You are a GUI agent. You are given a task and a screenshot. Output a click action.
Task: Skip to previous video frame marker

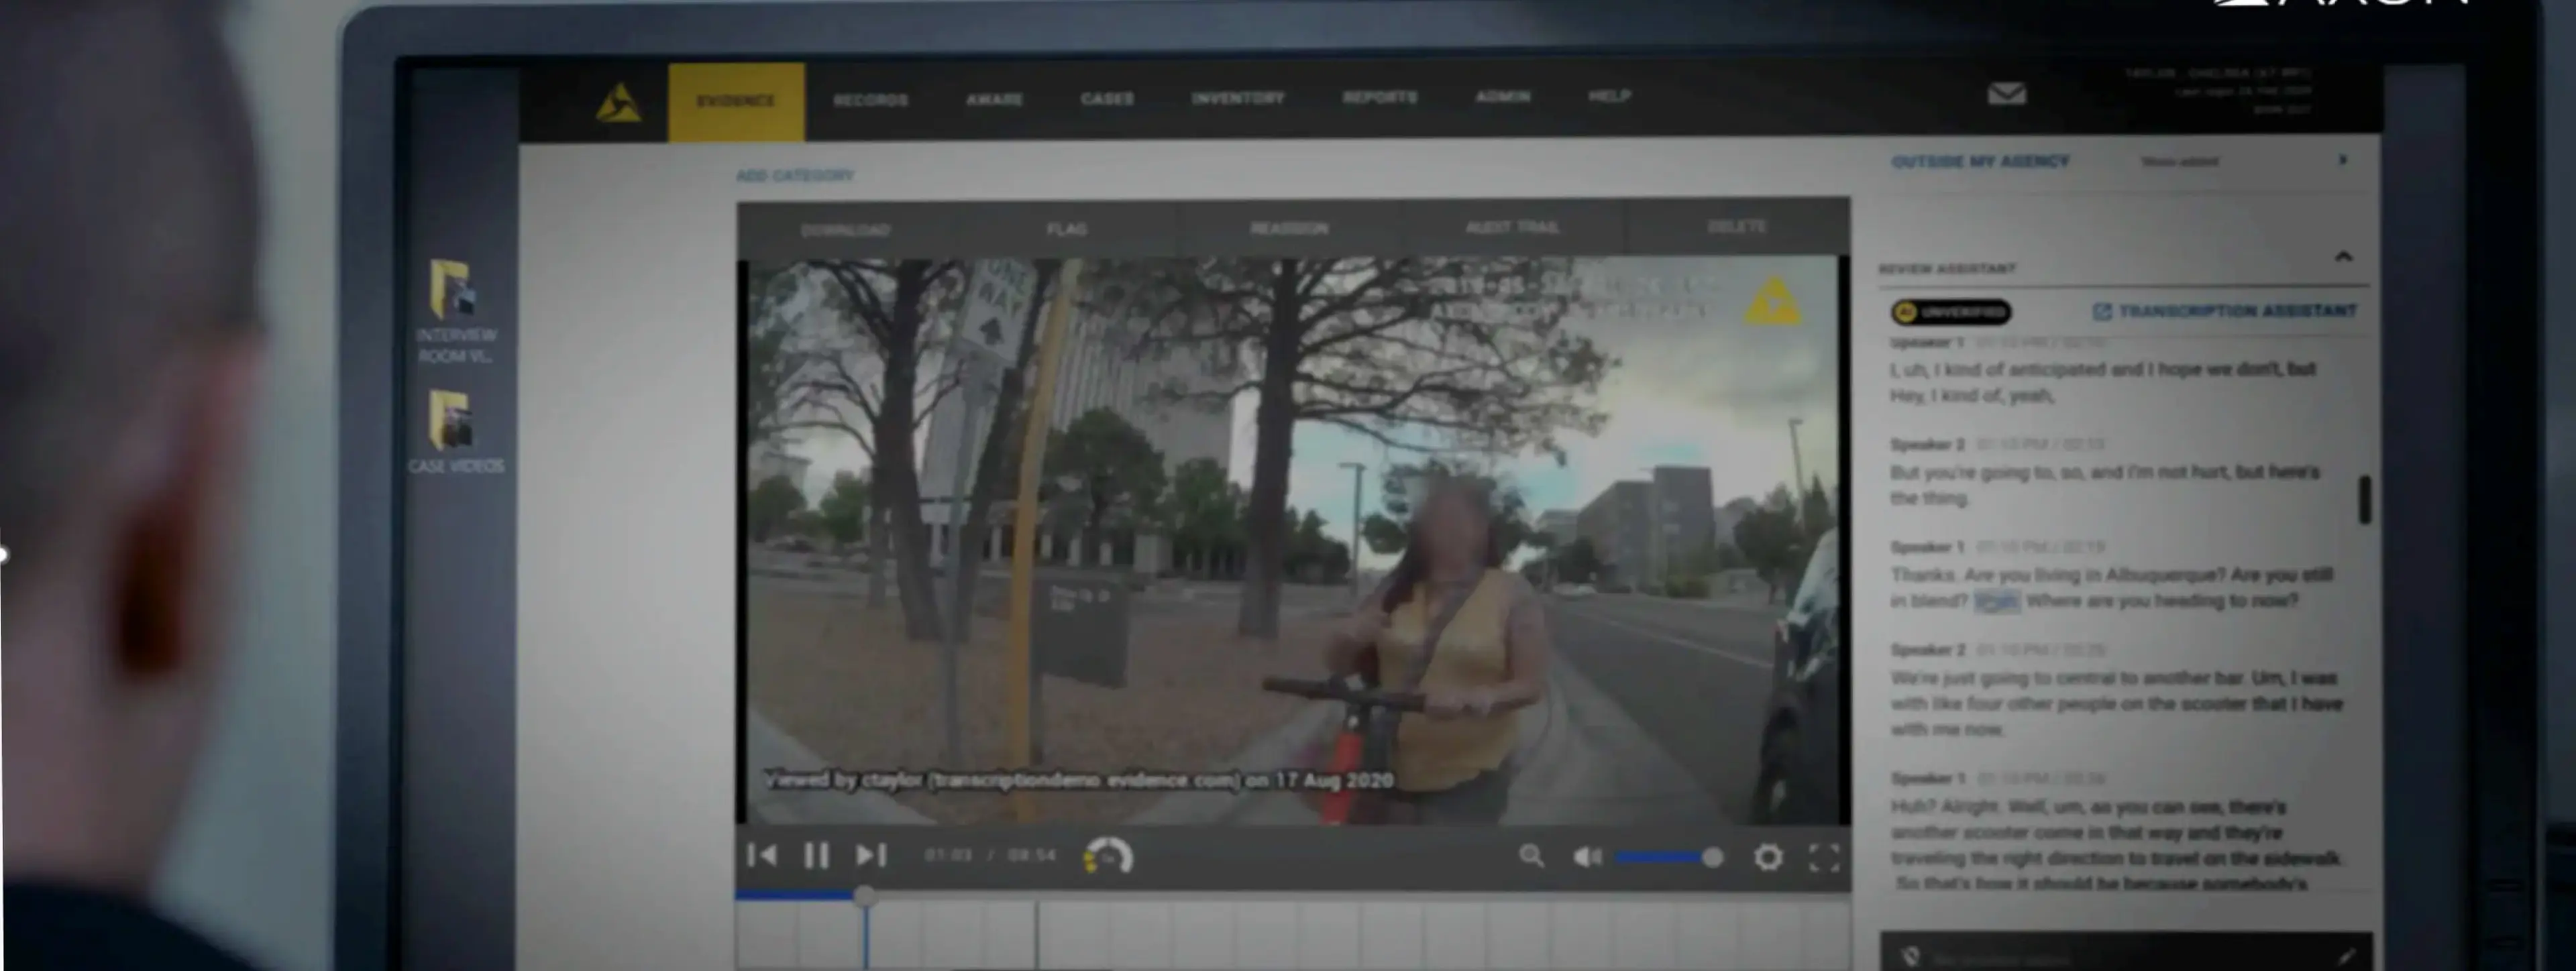tap(762, 855)
